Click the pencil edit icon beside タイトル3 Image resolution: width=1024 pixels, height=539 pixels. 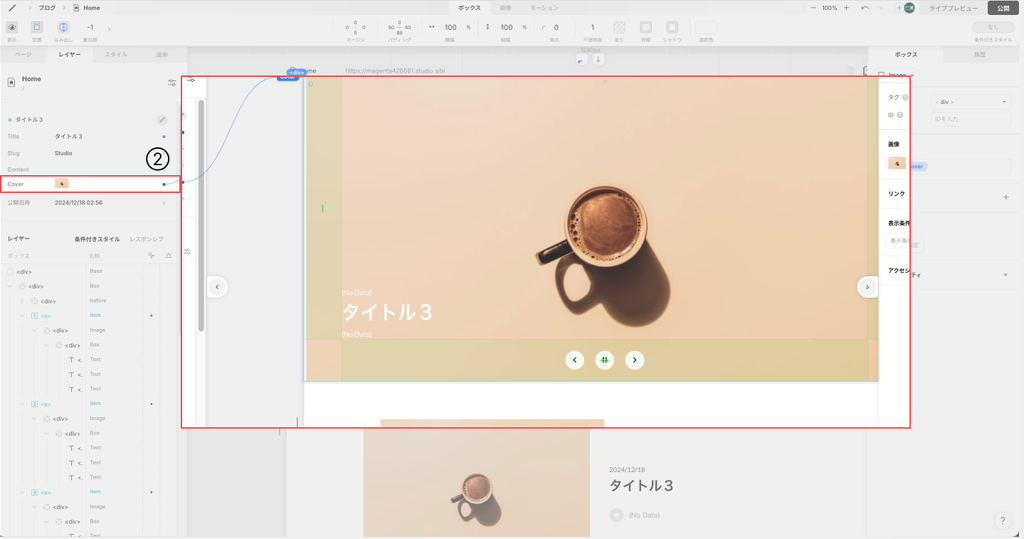(x=162, y=120)
